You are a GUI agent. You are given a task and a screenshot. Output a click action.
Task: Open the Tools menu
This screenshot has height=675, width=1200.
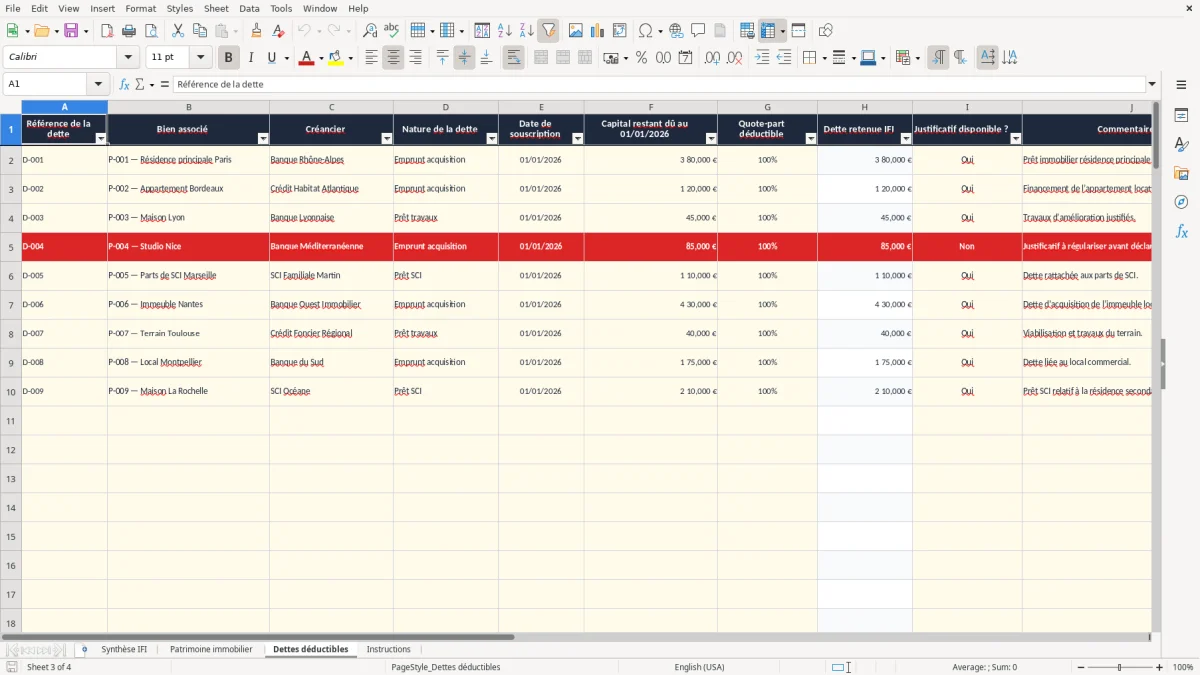tap(281, 8)
